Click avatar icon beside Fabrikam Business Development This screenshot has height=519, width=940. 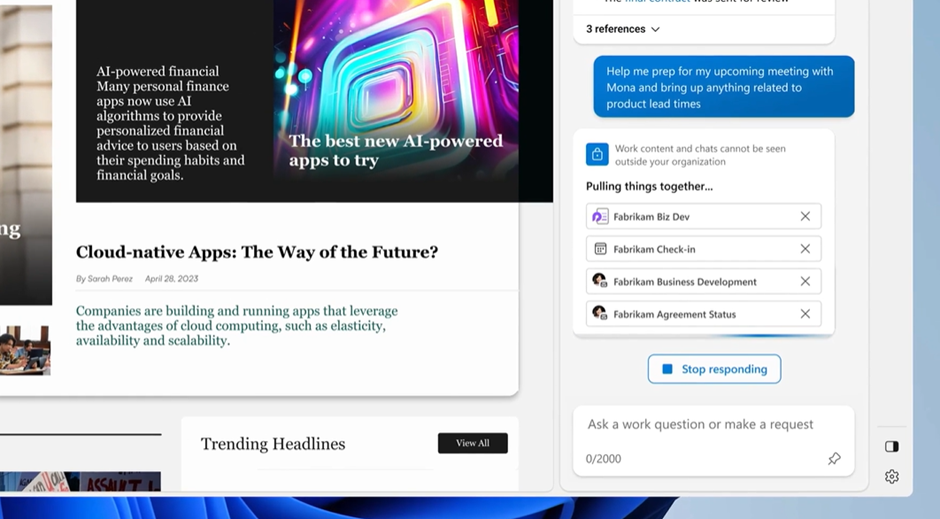[600, 282]
